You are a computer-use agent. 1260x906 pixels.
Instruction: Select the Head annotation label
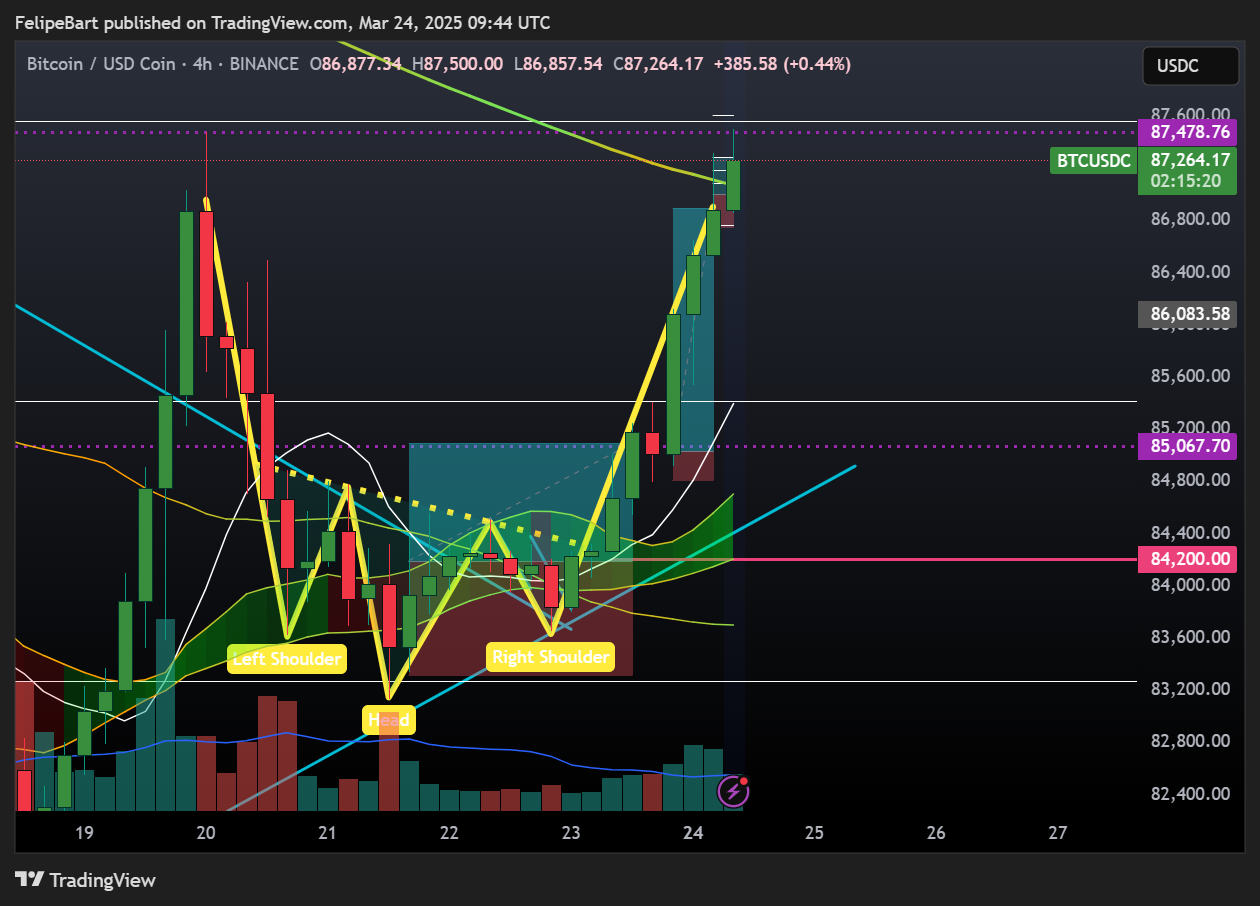[388, 720]
